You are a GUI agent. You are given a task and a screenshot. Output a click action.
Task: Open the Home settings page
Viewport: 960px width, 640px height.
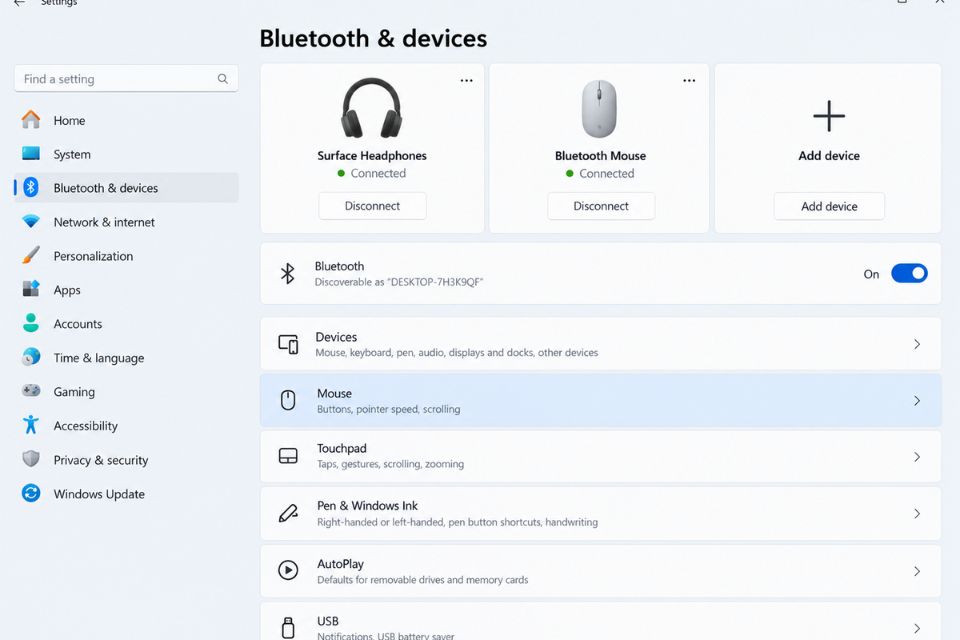click(x=126, y=120)
